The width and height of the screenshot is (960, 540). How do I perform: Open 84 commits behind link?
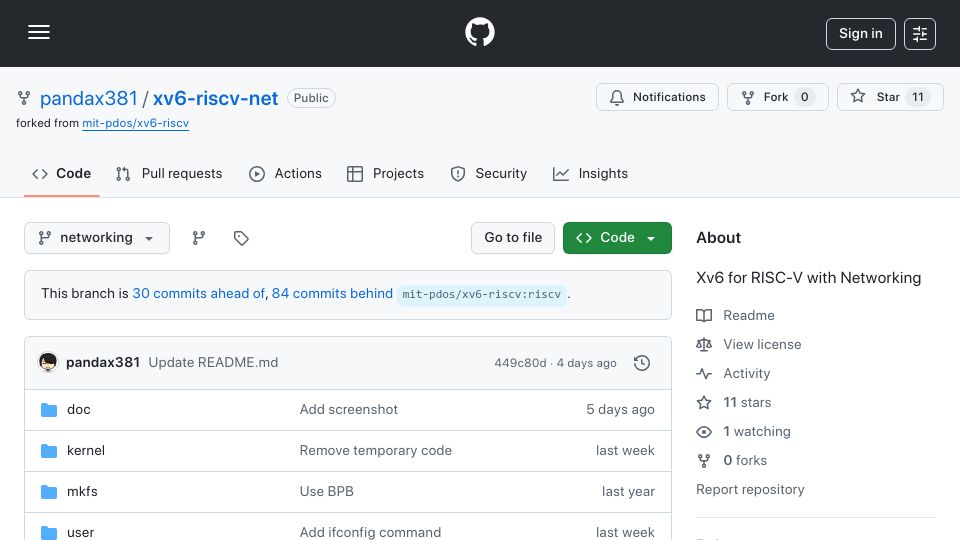point(332,294)
